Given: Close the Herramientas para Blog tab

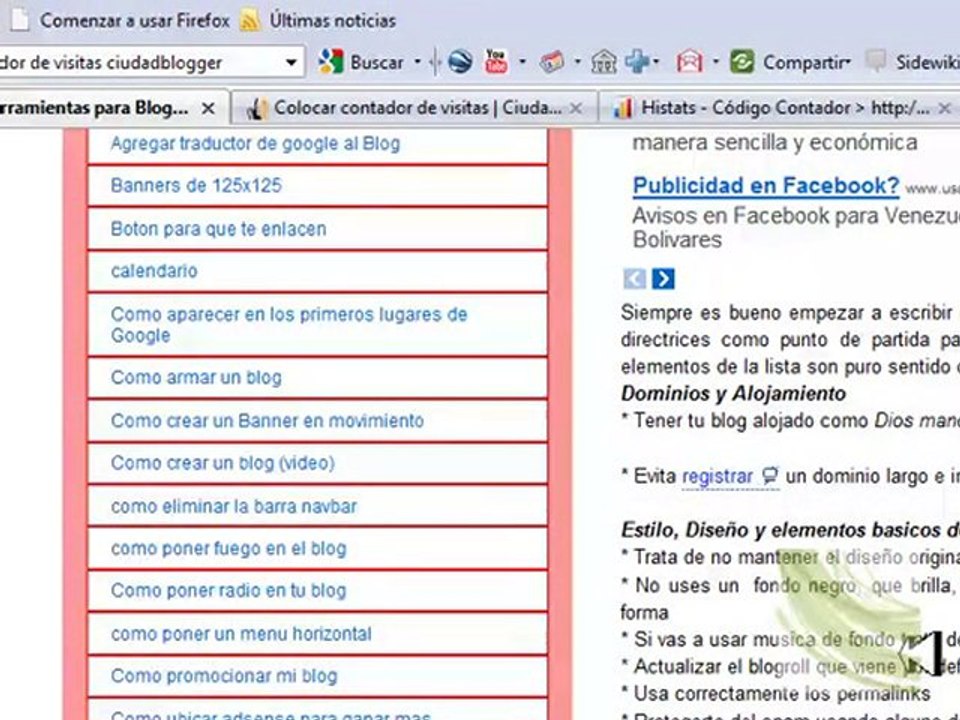Looking at the screenshot, I should pyautogui.click(x=208, y=109).
